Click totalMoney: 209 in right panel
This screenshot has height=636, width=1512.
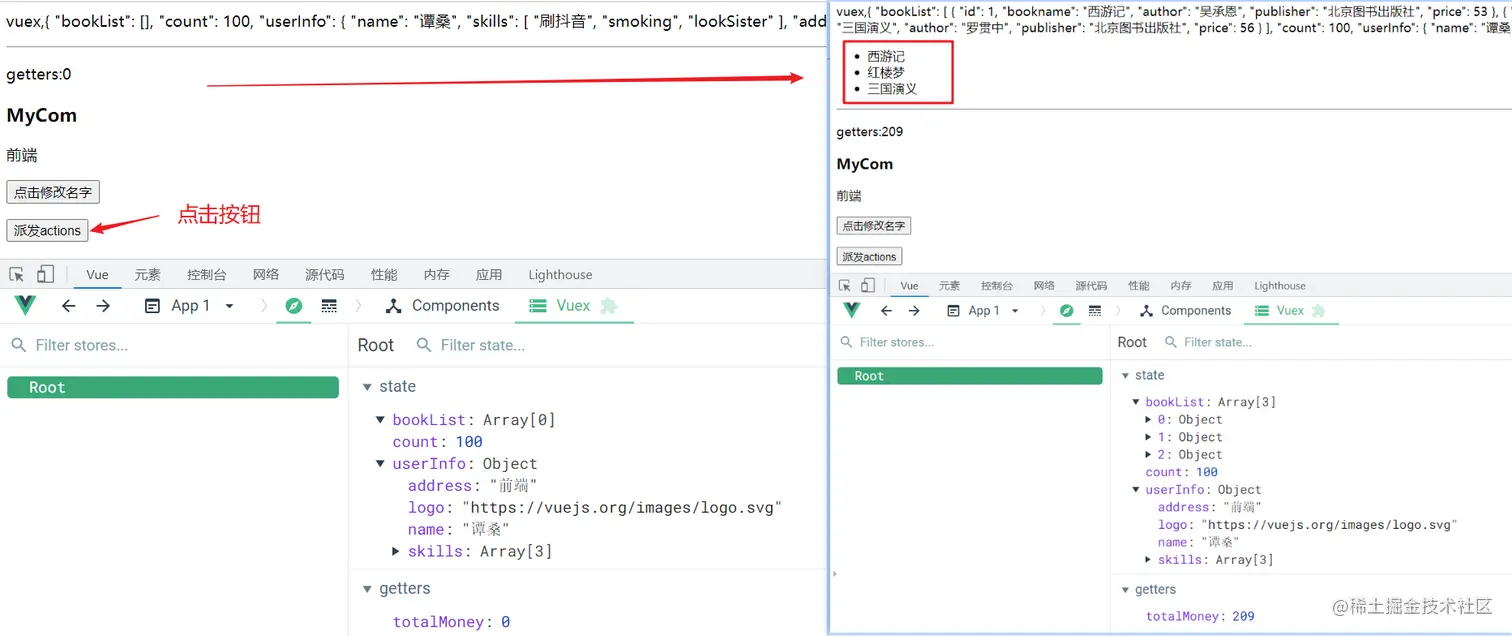click(x=1200, y=616)
